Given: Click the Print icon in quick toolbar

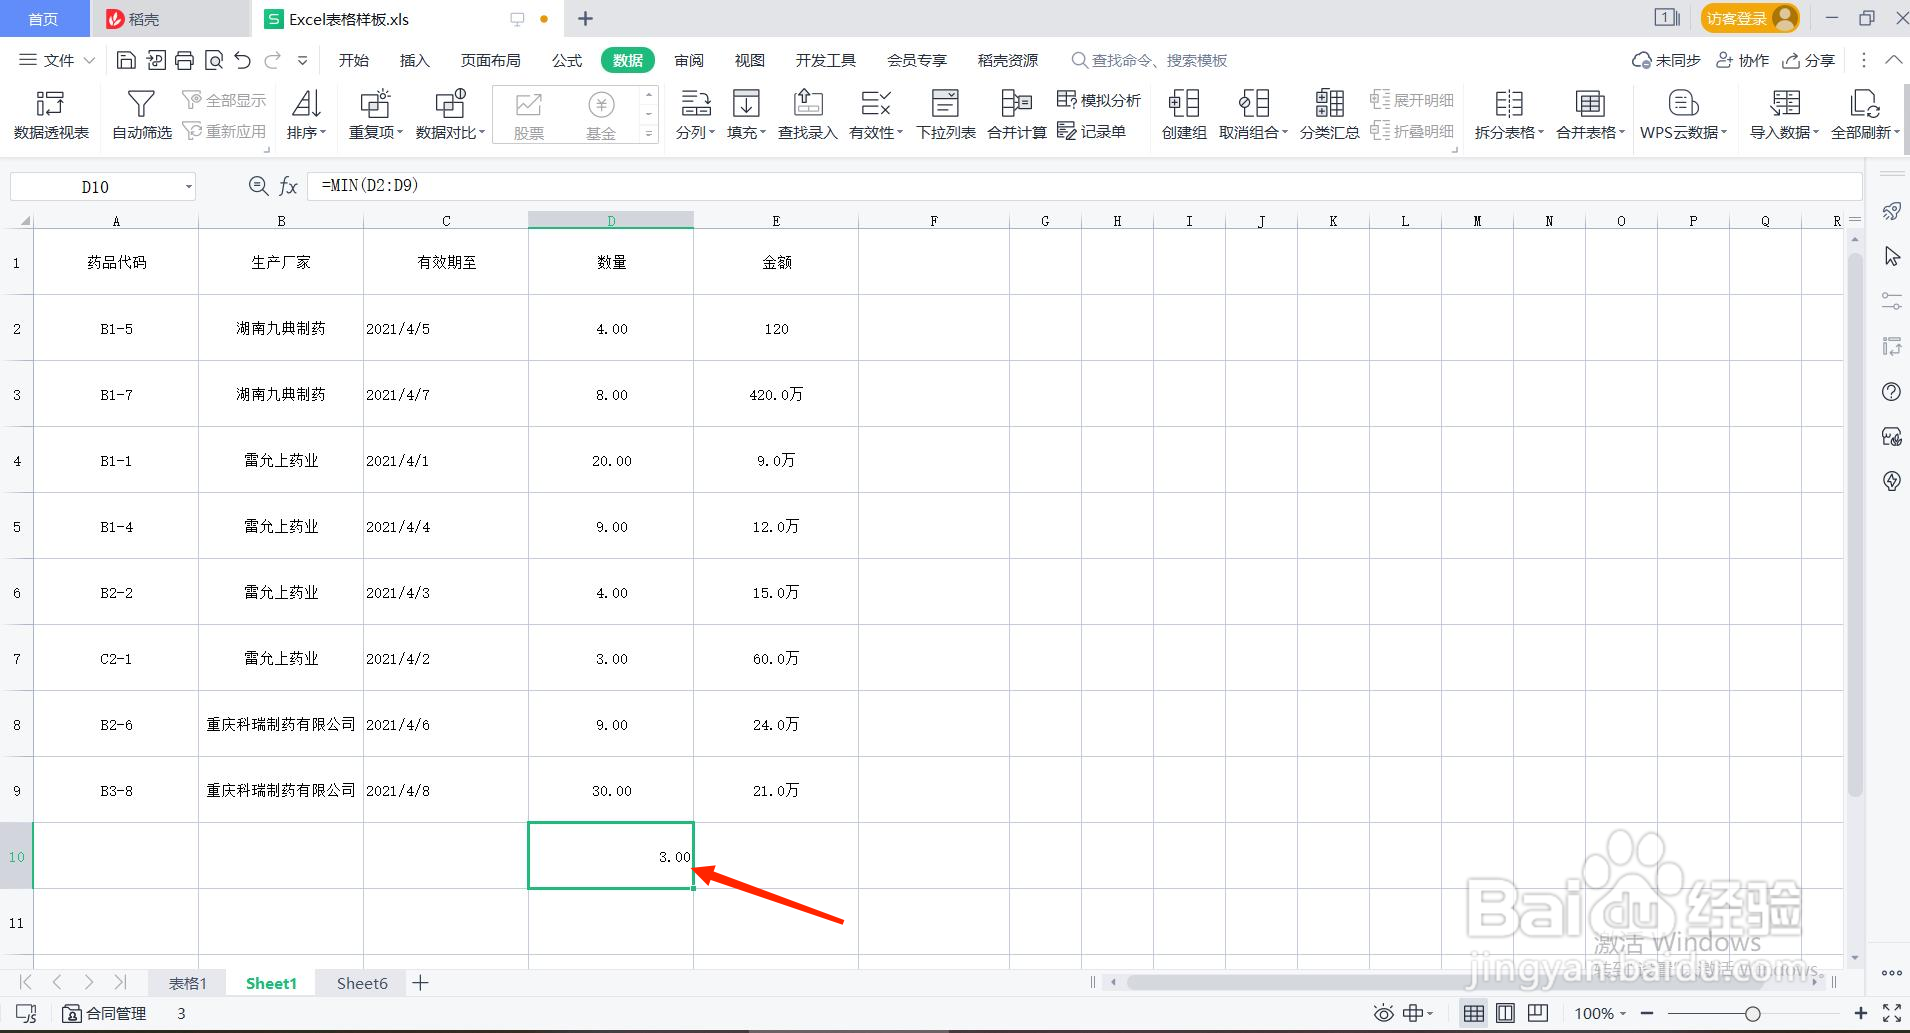Looking at the screenshot, I should 184,60.
